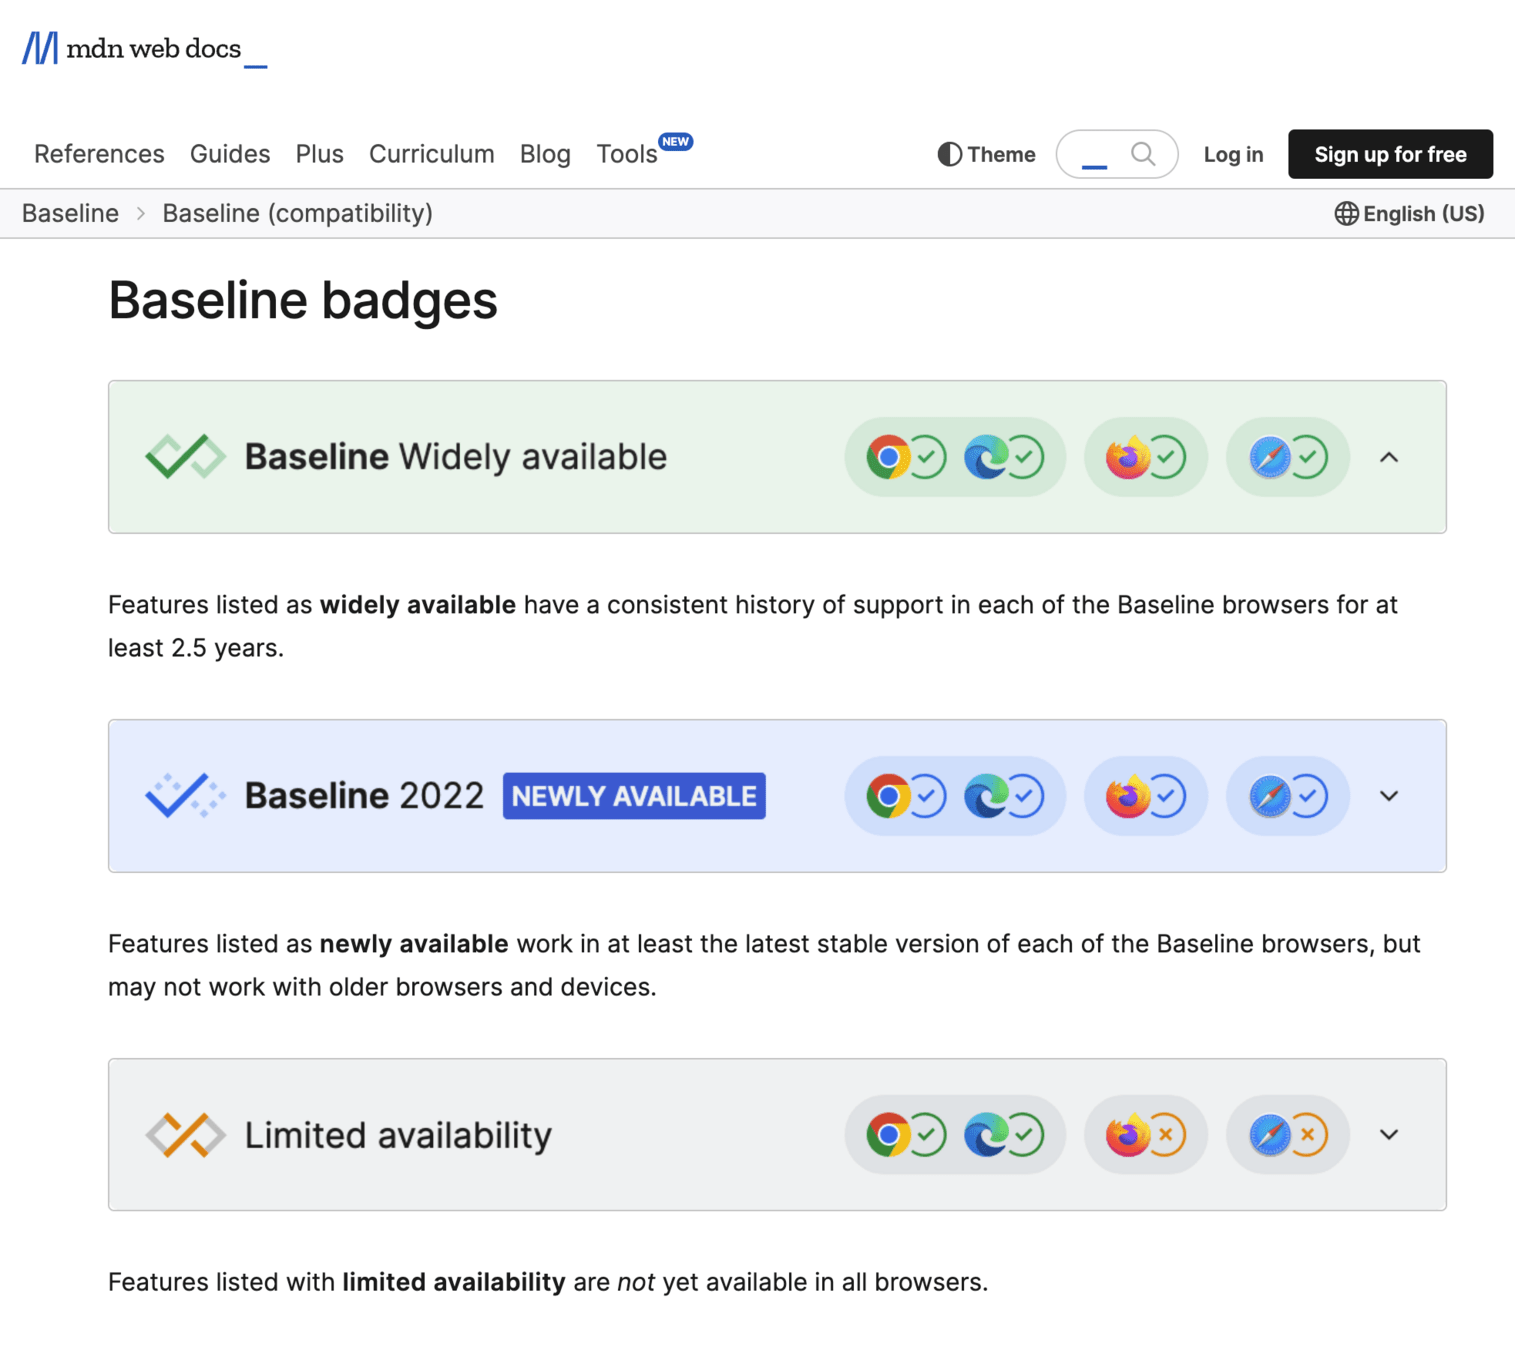Click Chrome icon in Limited availability badge

coord(888,1135)
